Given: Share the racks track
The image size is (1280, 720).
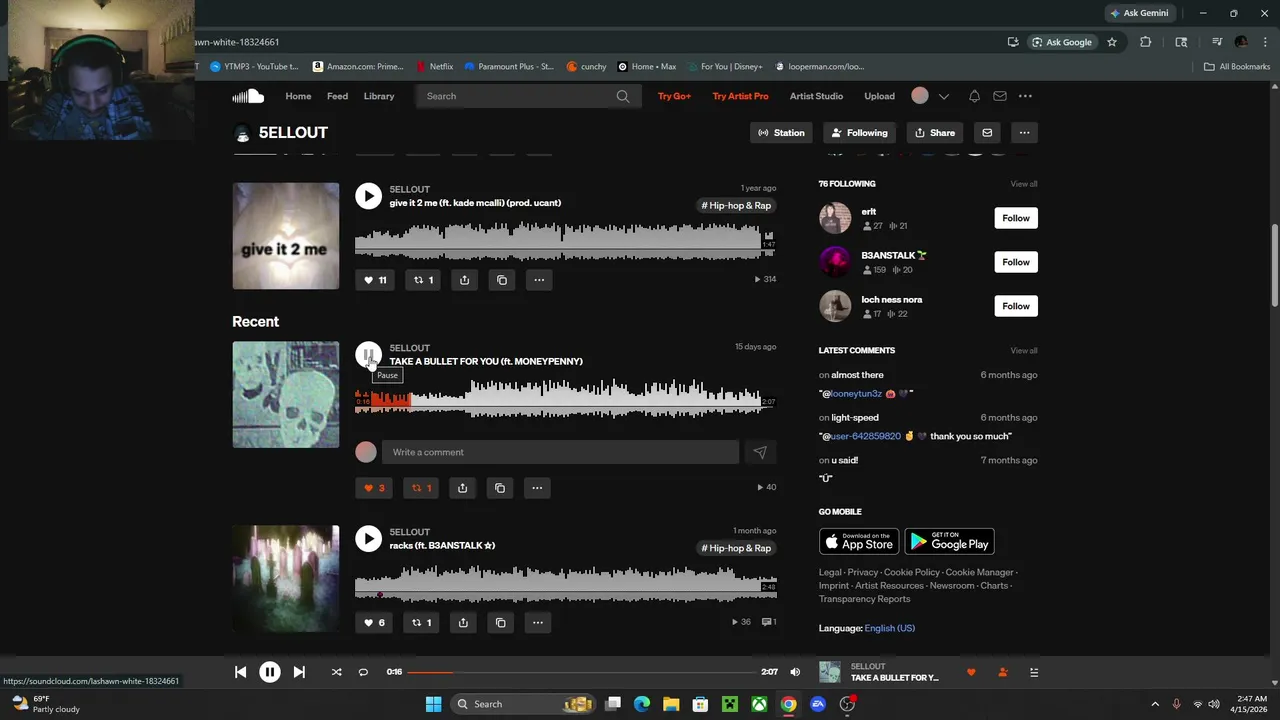Looking at the screenshot, I should click(463, 622).
